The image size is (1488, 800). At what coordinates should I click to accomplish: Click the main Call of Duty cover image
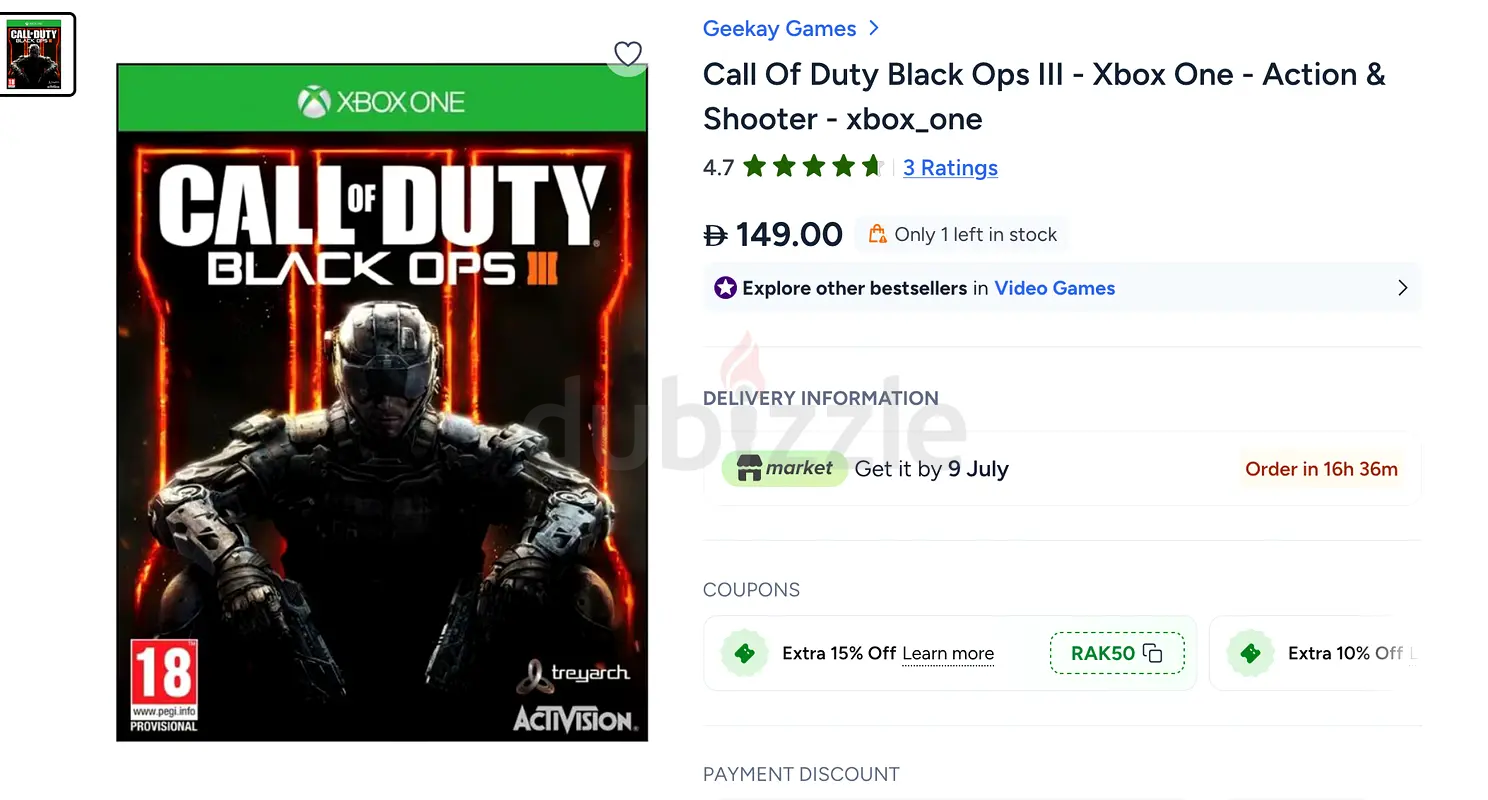pyautogui.click(x=382, y=402)
